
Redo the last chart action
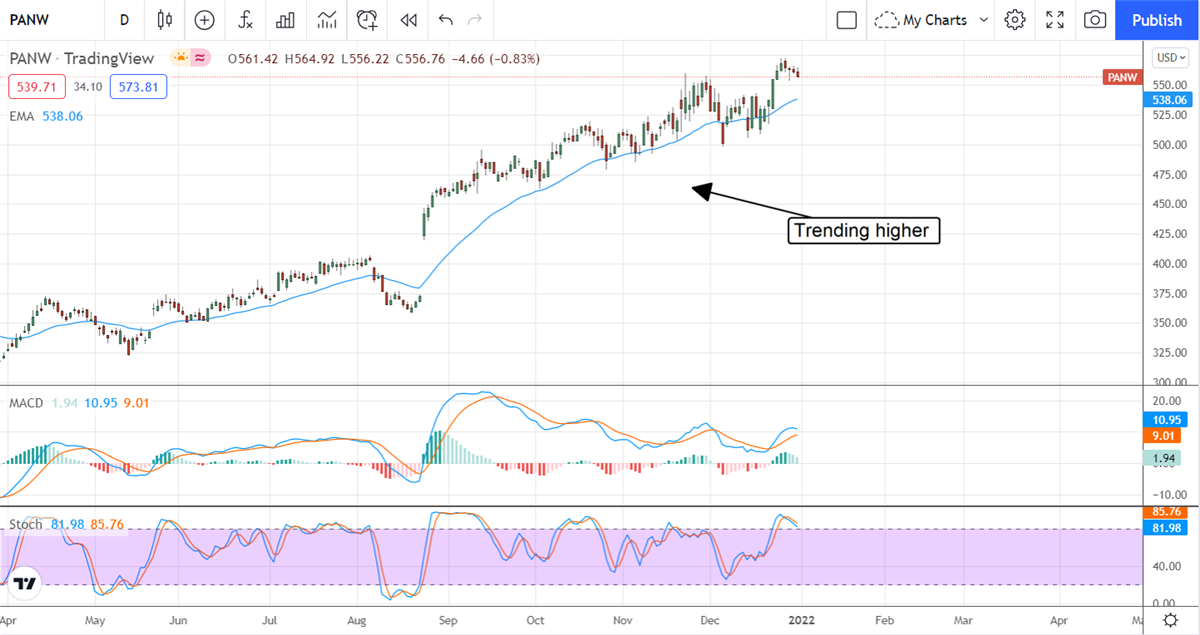coord(475,20)
